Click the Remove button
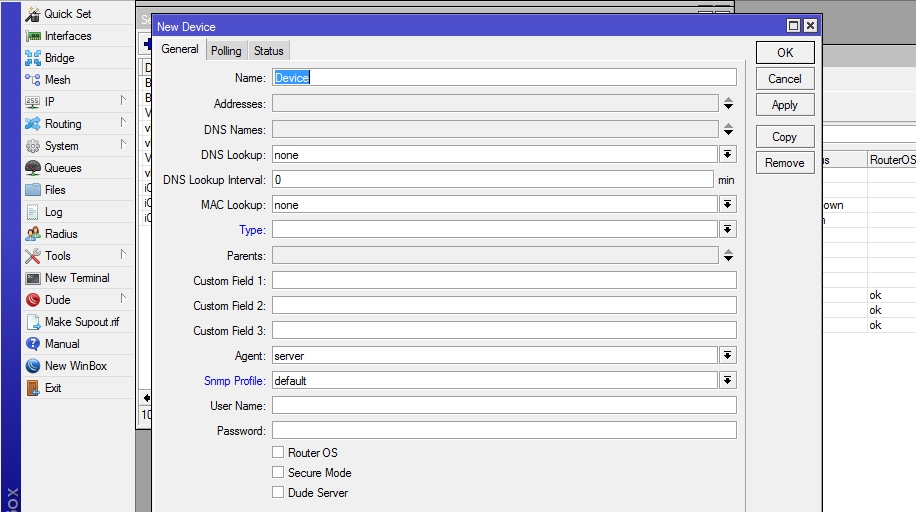This screenshot has width=916, height=512. coord(785,163)
